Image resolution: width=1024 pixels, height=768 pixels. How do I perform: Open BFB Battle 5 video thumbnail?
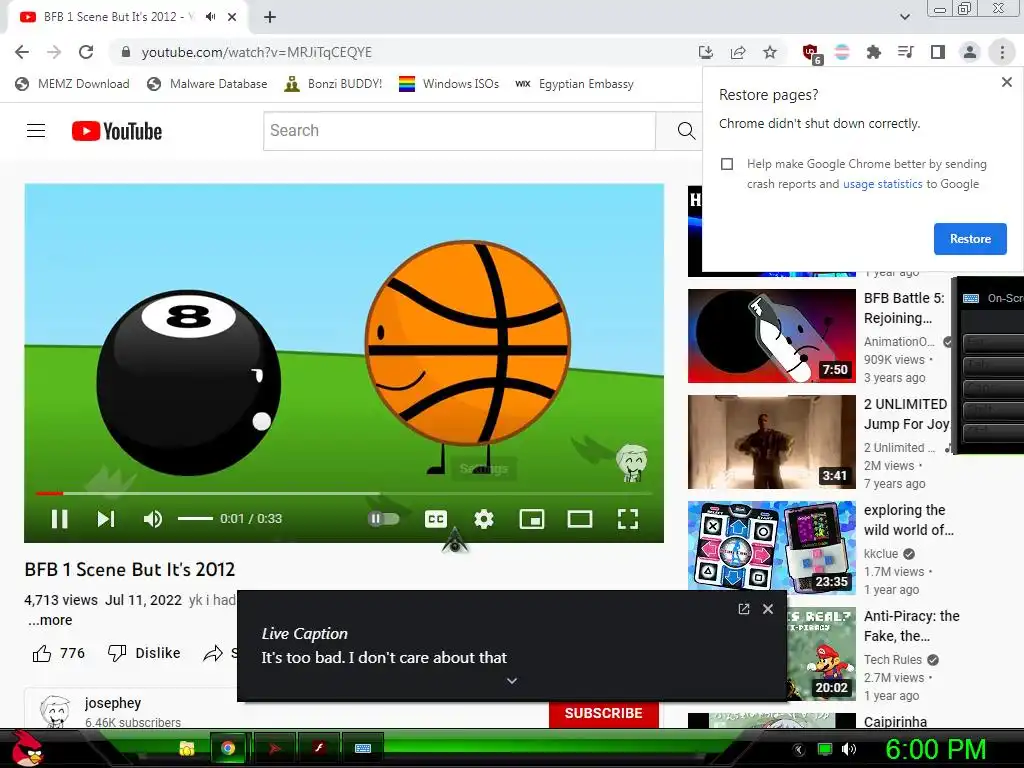click(x=771, y=336)
